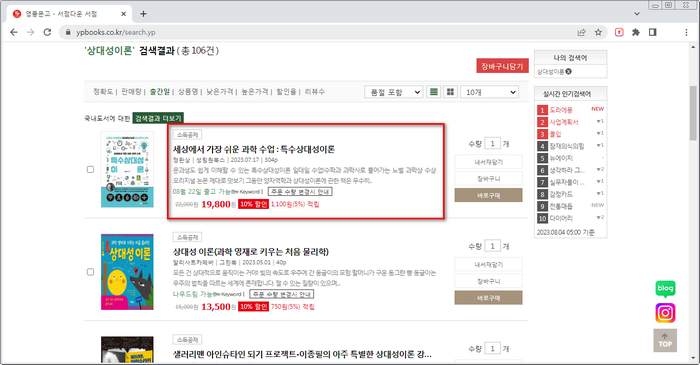This screenshot has width=700, height=365.
Task: Open 주문 수량 변경시 안내 for first book
Action: click(x=300, y=191)
